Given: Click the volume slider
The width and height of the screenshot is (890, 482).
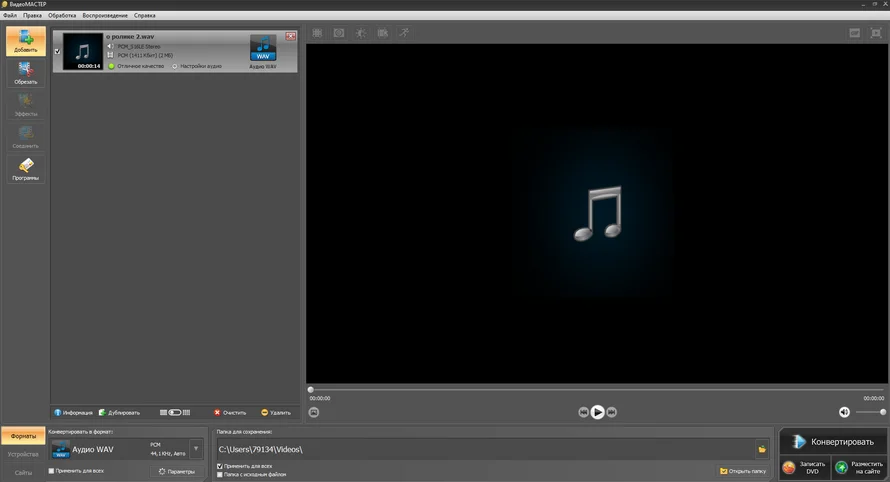Looking at the screenshot, I should click(x=870, y=412).
